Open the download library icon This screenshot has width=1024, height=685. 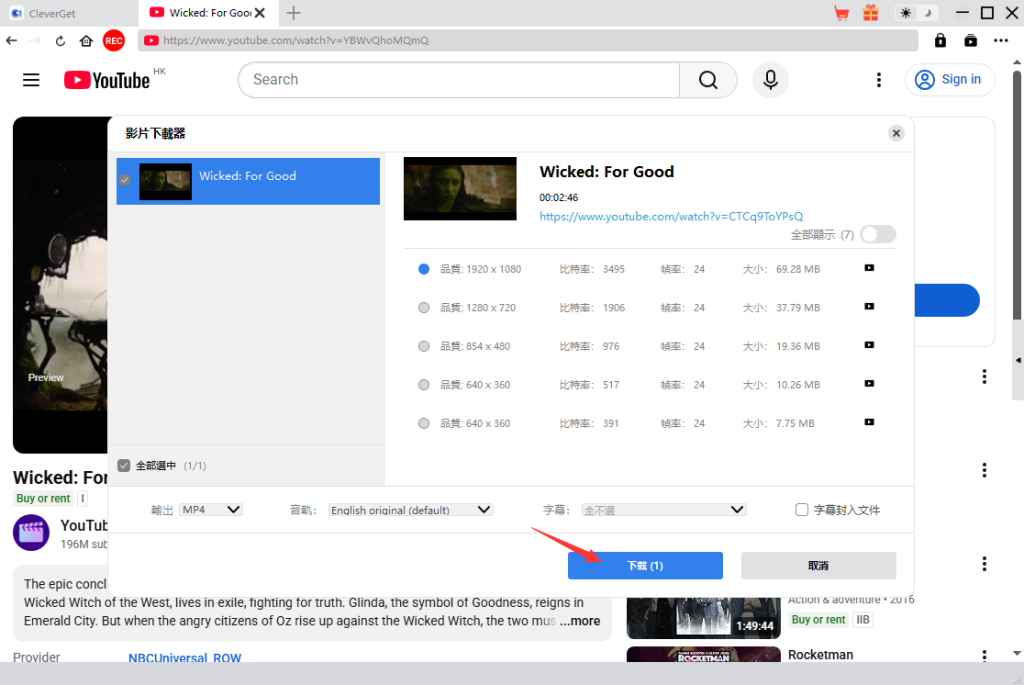pos(970,40)
